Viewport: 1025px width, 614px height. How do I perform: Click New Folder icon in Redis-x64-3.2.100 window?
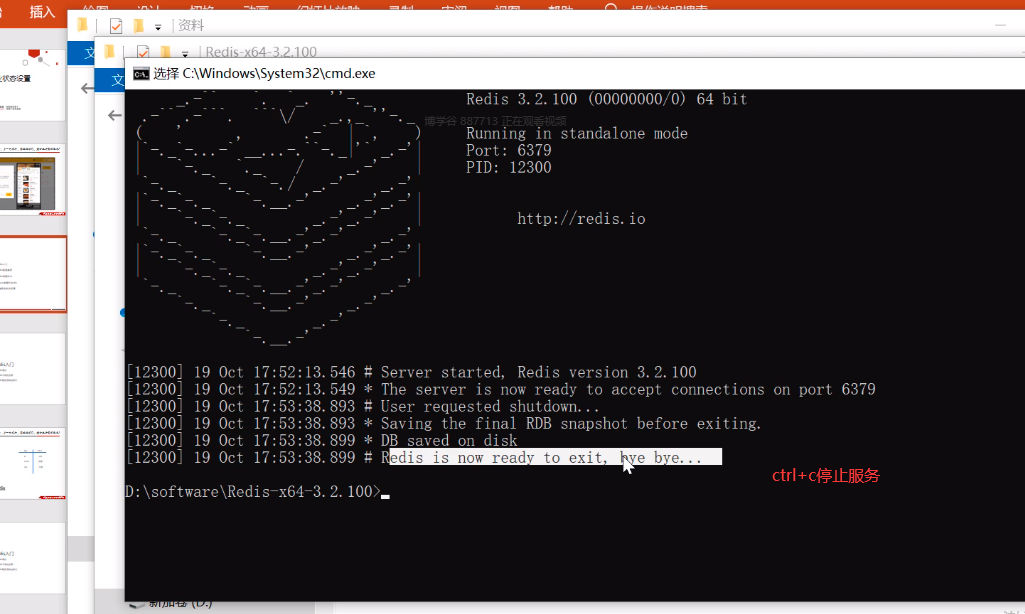pyautogui.click(x=165, y=52)
